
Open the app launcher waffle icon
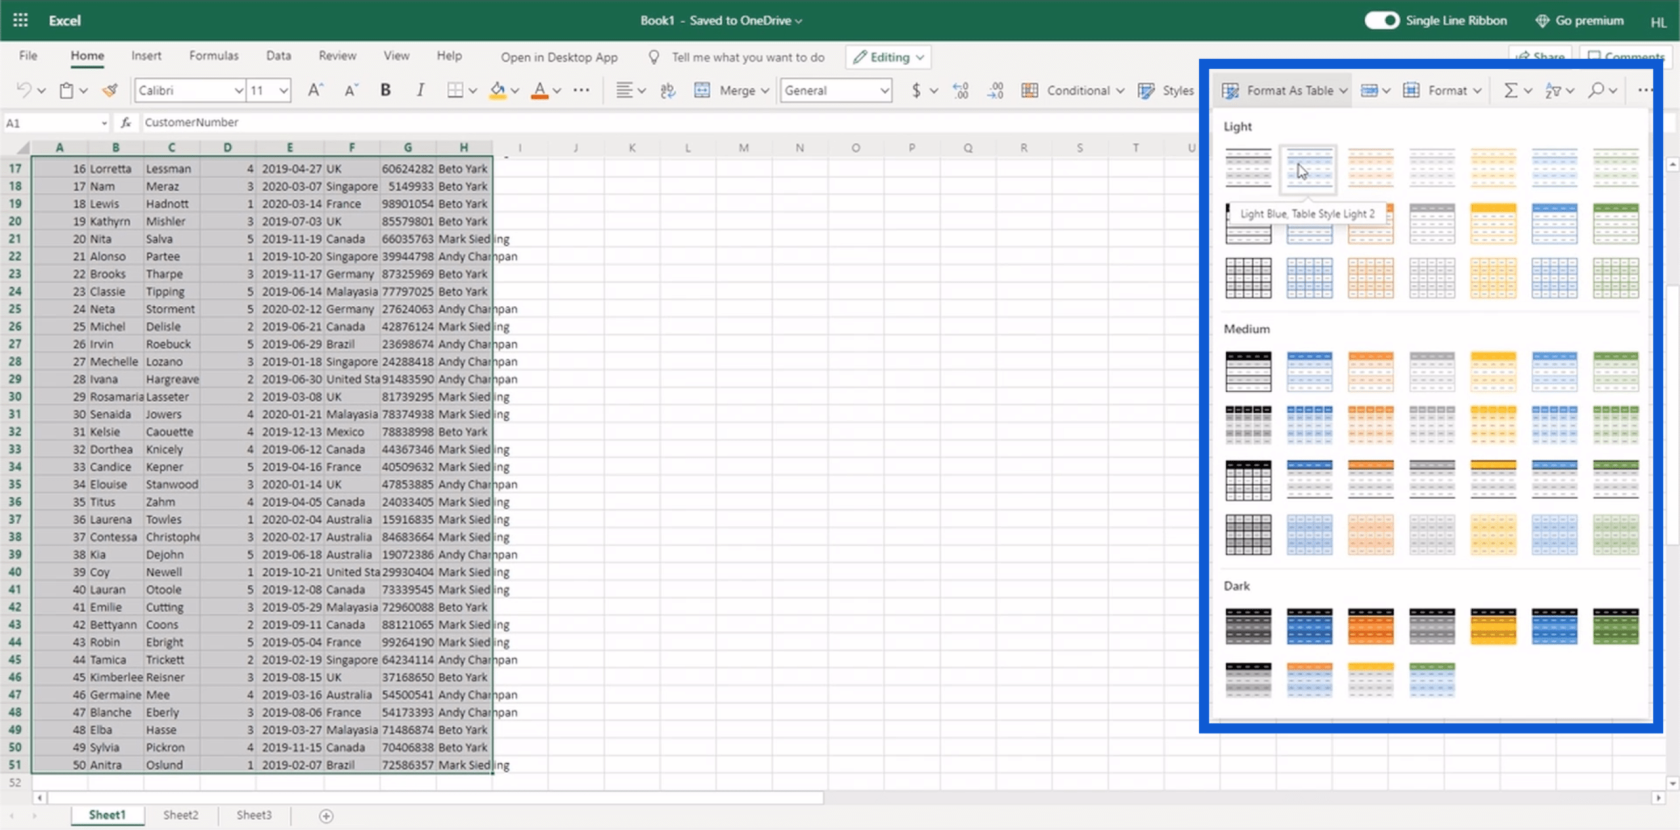tap(20, 20)
